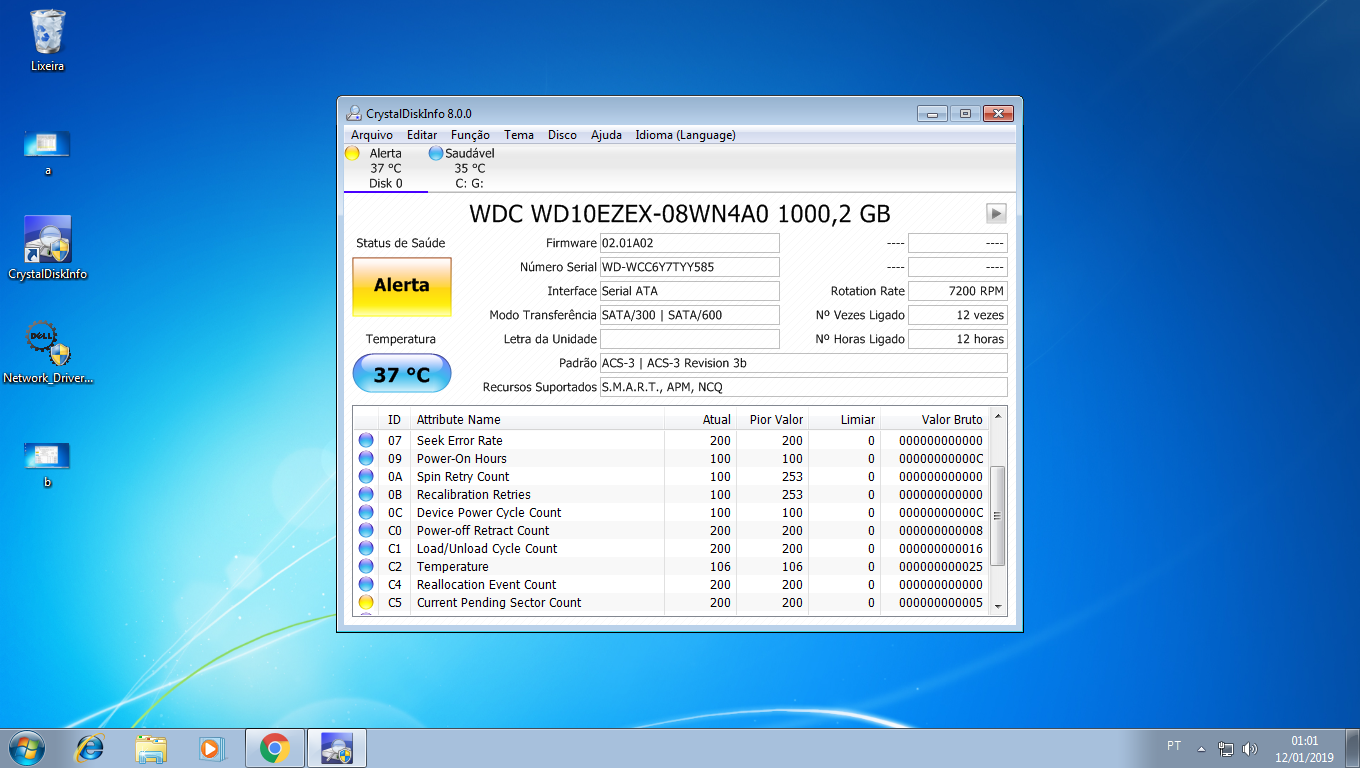Click the attribute list scrollbar thumb
This screenshot has height=768, width=1360.
tap(997, 516)
